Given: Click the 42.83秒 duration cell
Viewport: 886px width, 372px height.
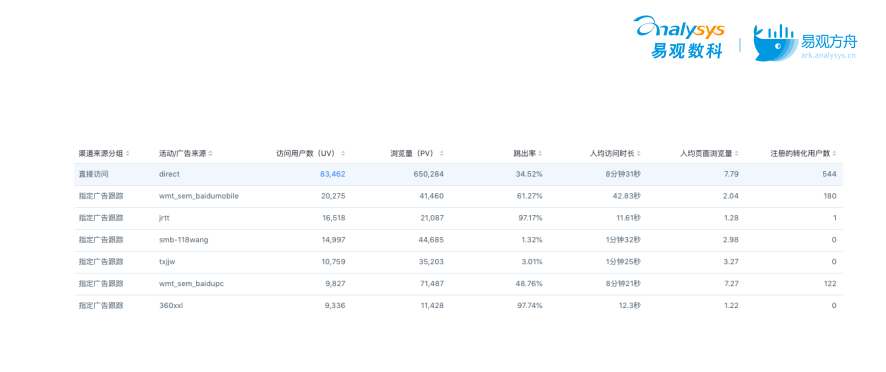Looking at the screenshot, I should [x=628, y=196].
